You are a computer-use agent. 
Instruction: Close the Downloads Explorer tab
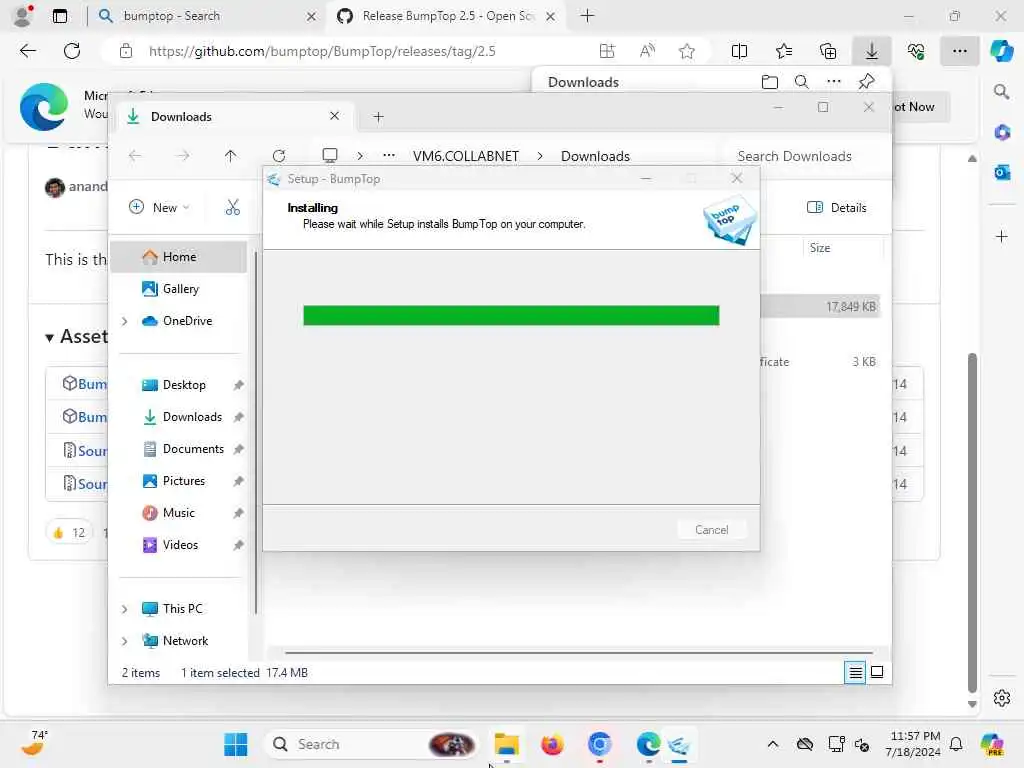[x=334, y=116]
